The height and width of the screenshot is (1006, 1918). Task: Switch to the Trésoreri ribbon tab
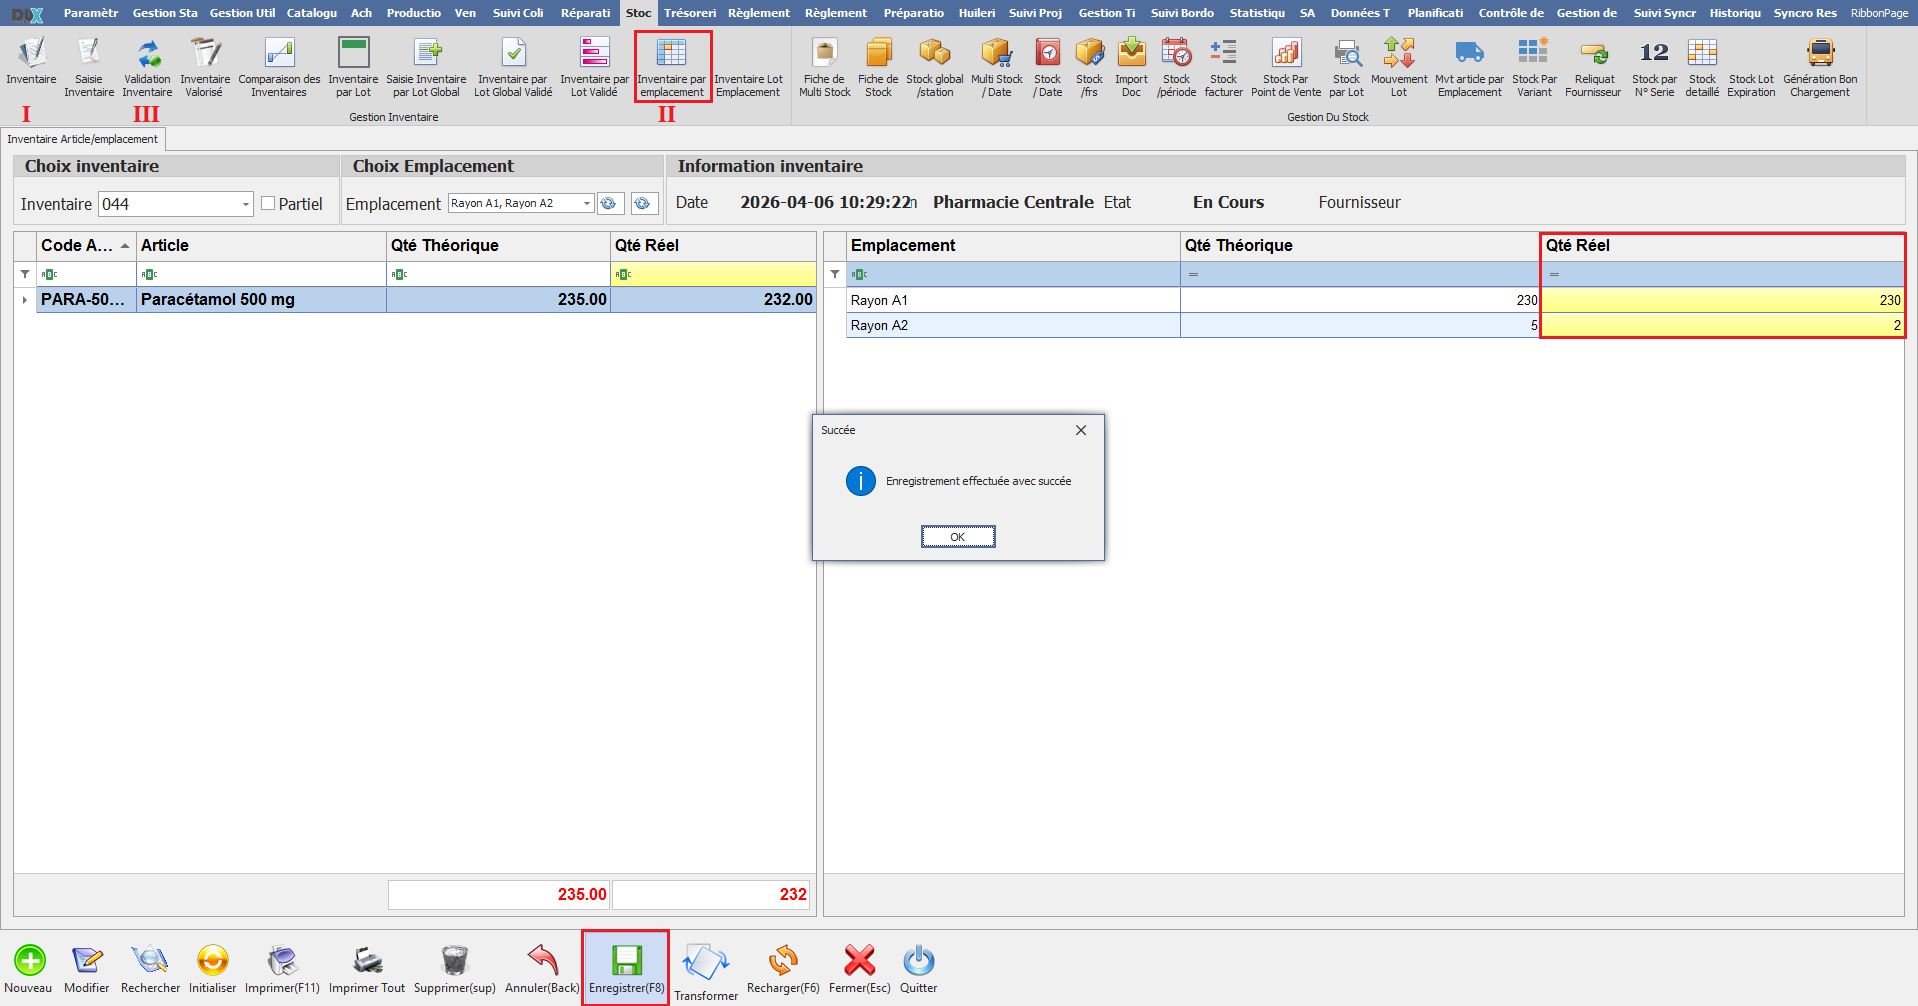click(689, 13)
